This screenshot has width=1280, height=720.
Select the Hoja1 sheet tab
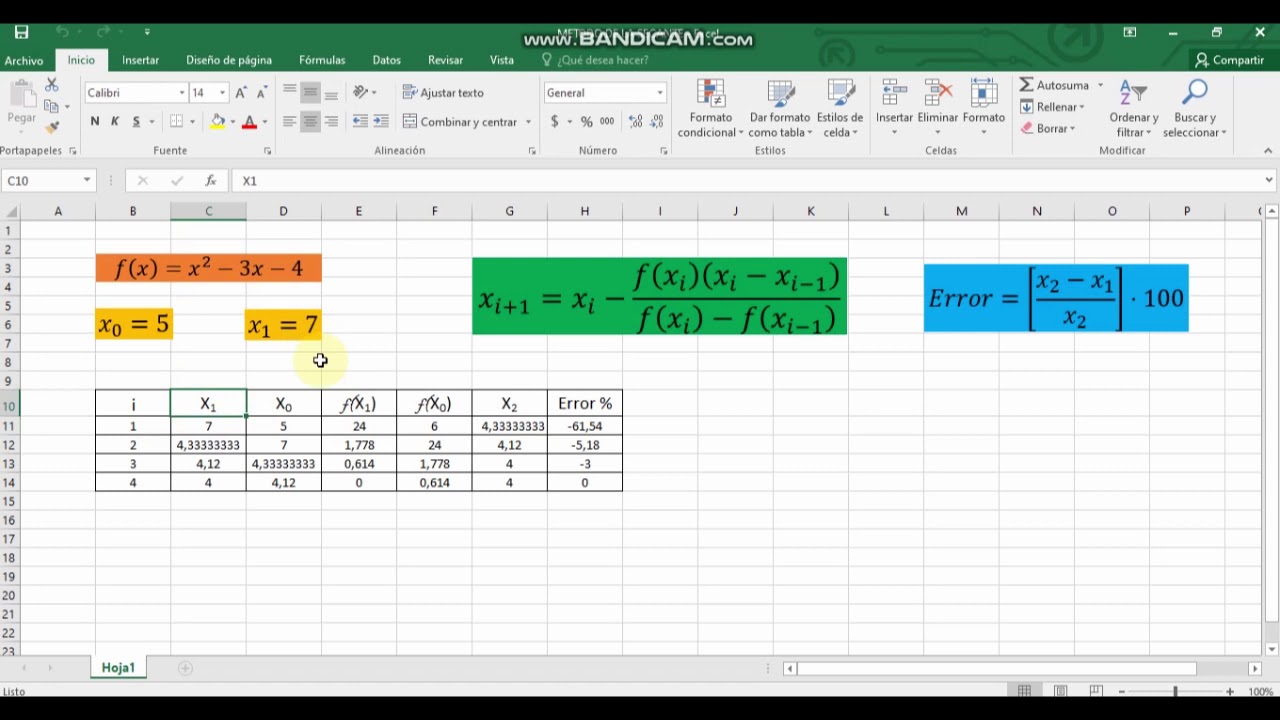pos(118,668)
